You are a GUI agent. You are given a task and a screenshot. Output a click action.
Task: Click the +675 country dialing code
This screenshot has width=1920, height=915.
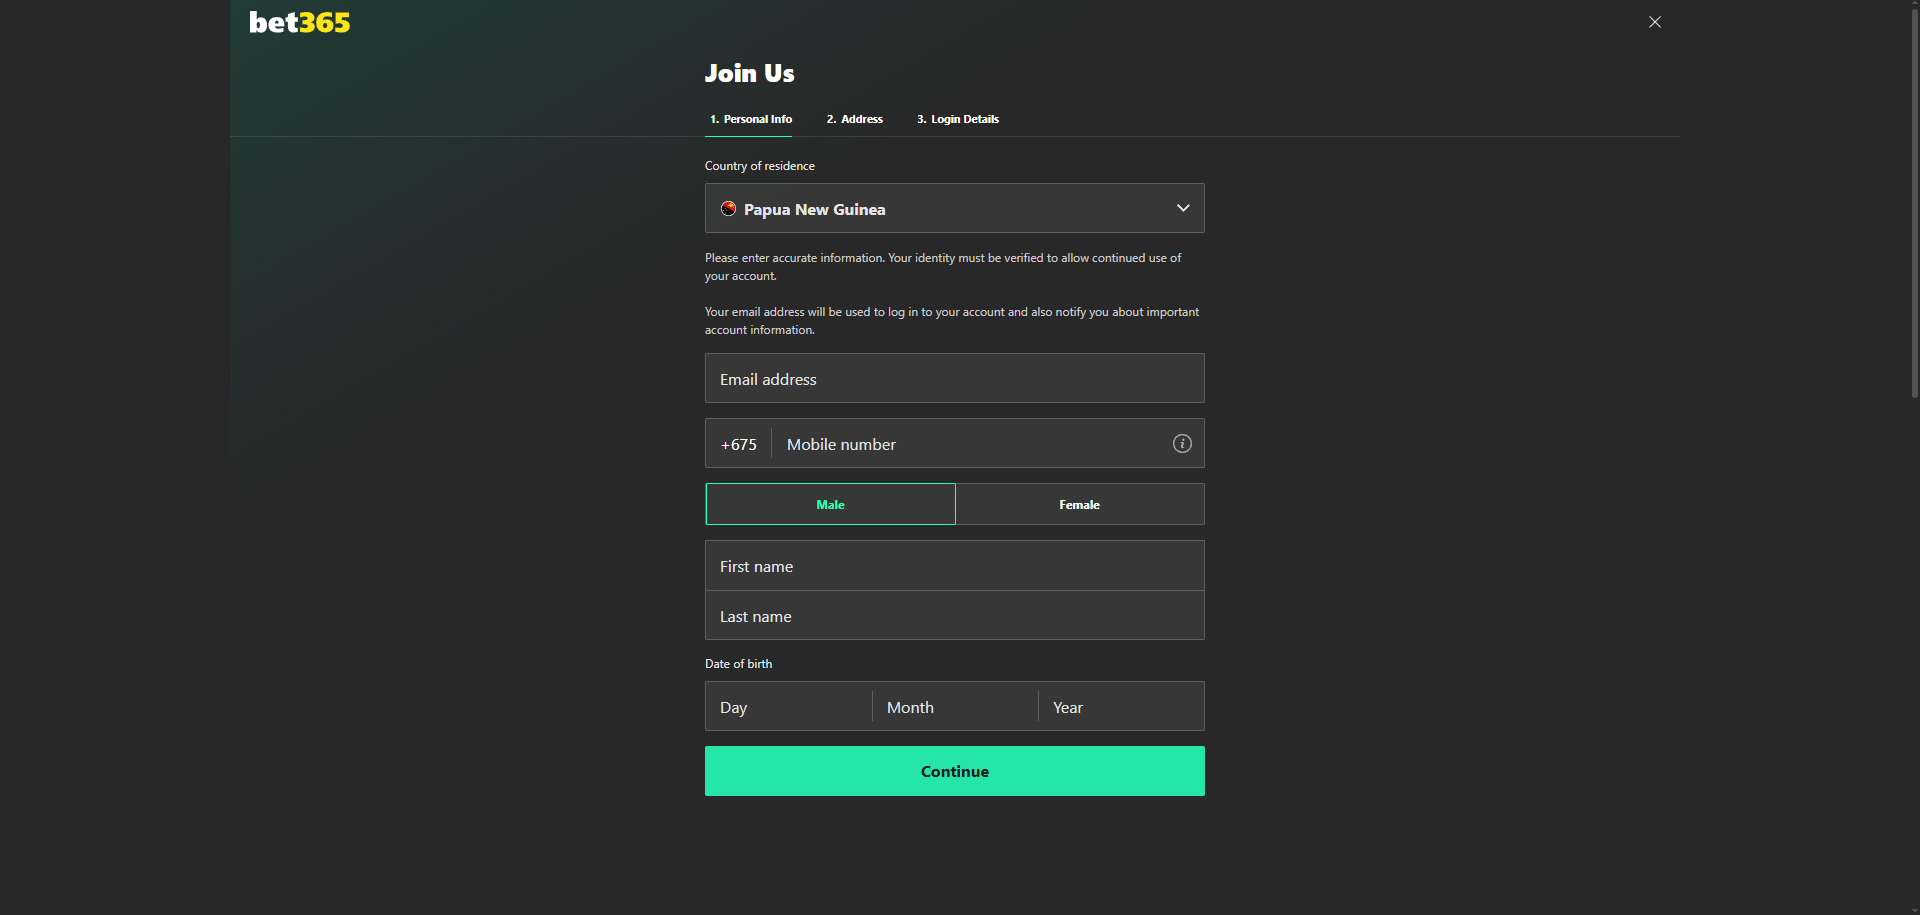pos(738,444)
